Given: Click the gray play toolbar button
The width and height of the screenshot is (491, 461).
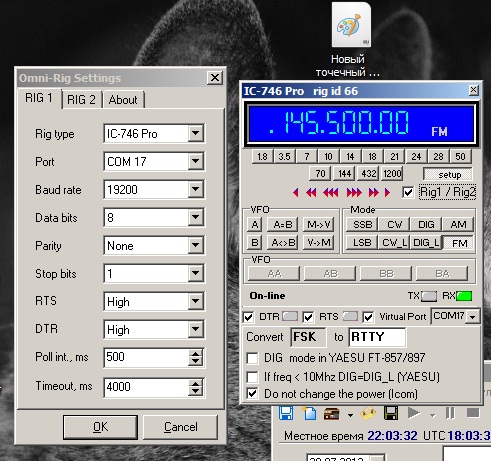Looking at the screenshot, I should 414,413.
